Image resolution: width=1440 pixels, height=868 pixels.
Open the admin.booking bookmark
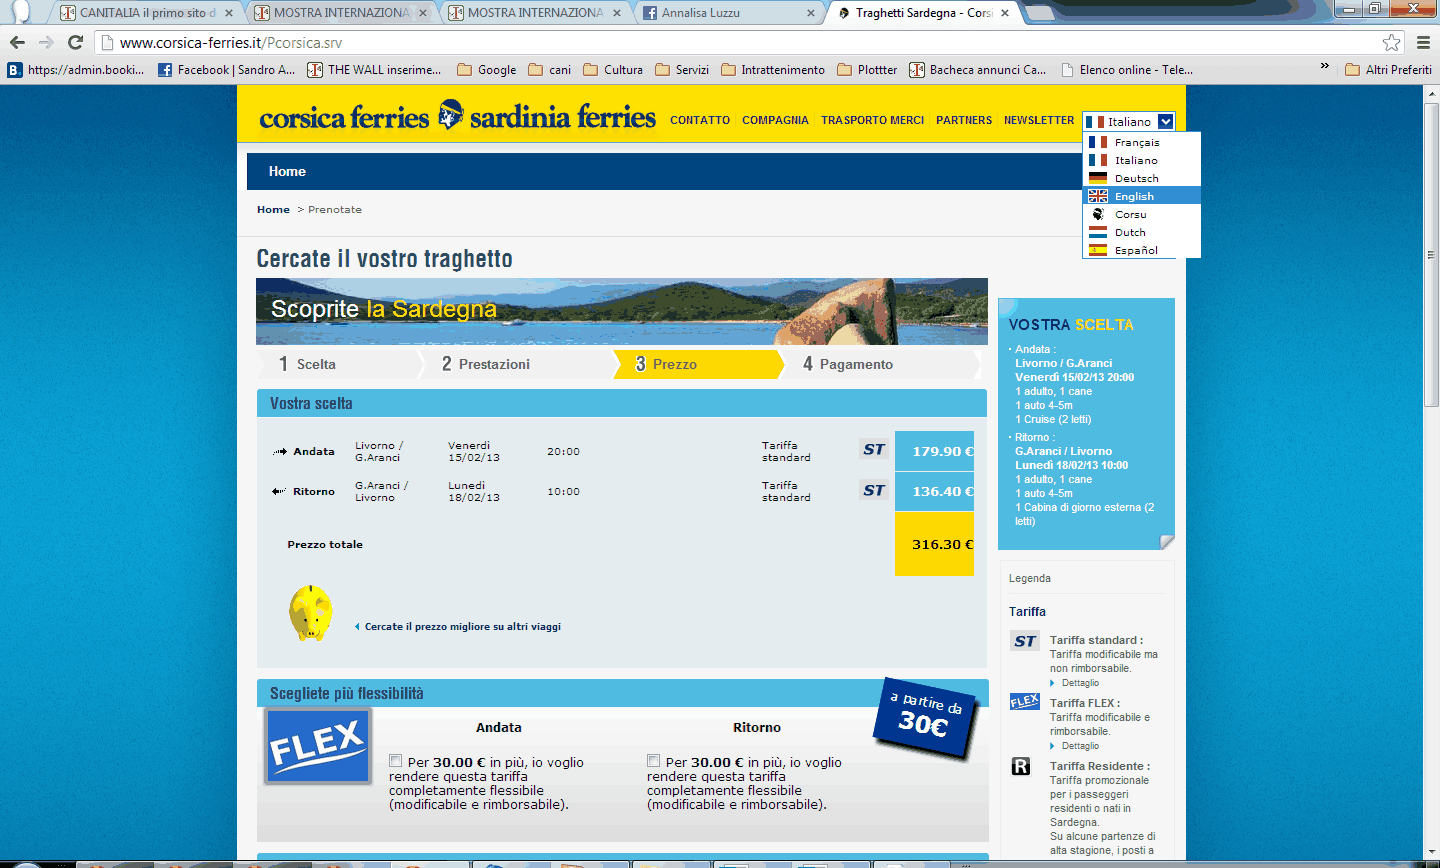point(76,69)
